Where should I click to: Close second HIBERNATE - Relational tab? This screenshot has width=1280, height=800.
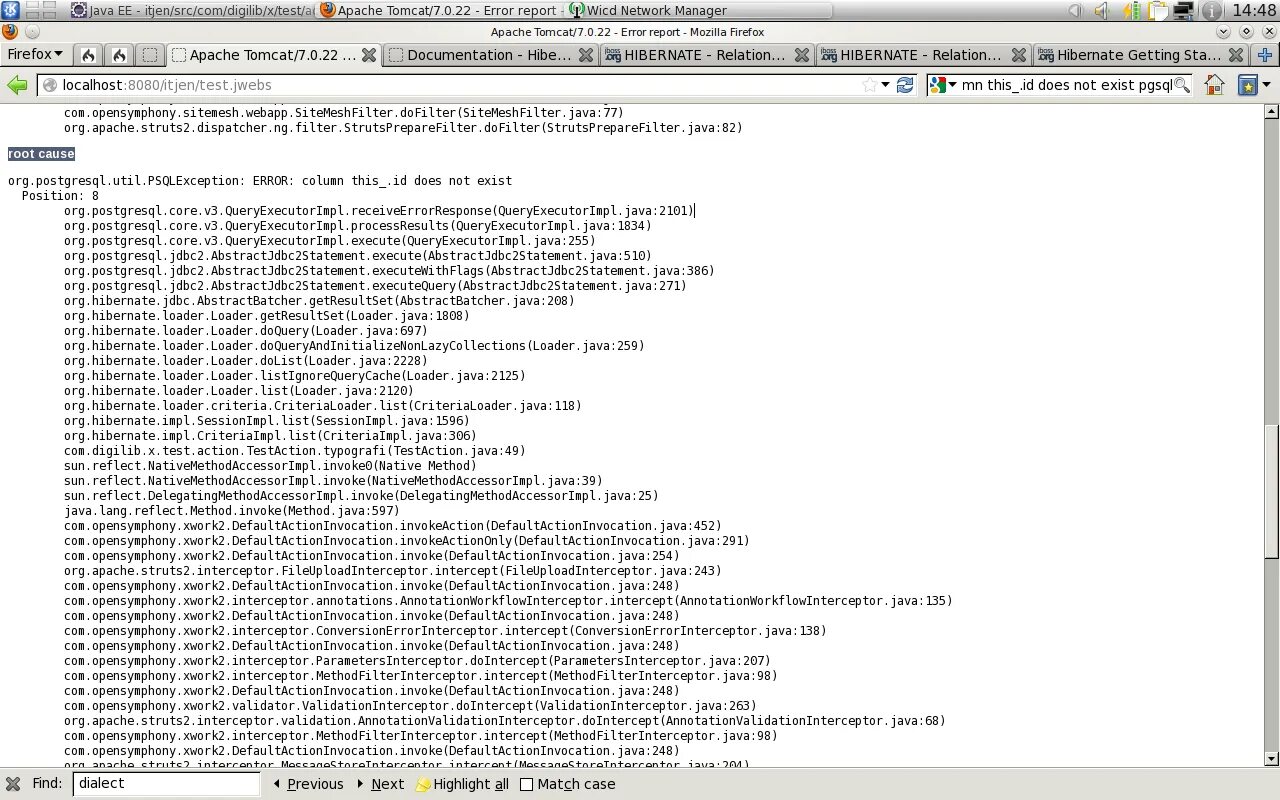click(1019, 55)
